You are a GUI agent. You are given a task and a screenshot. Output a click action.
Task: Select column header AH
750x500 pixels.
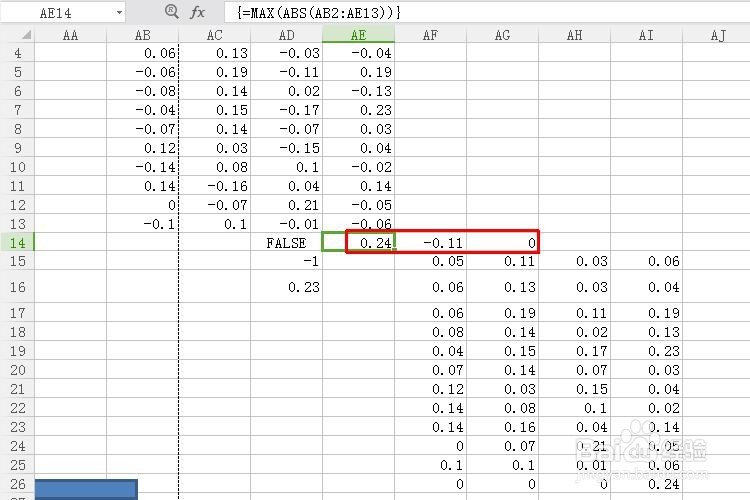point(574,35)
